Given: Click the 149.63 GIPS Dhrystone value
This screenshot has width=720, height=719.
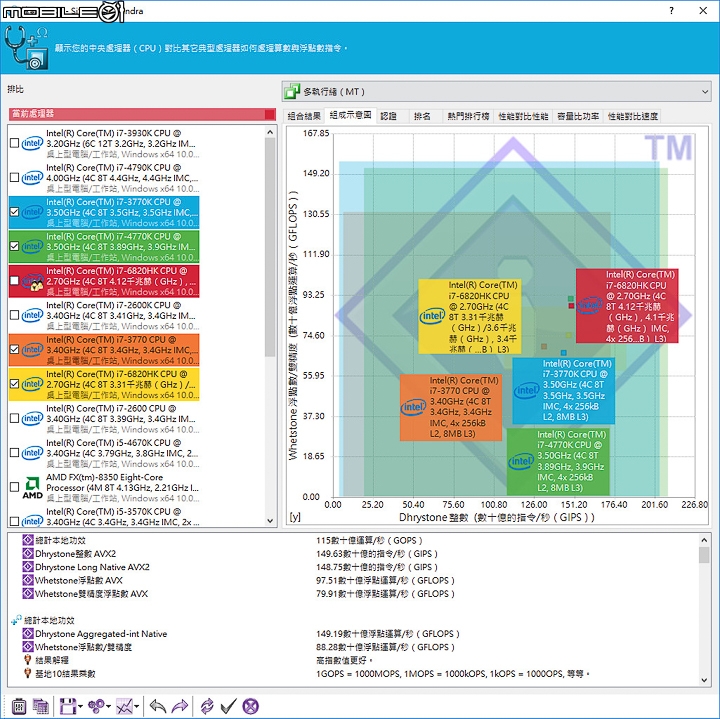Looking at the screenshot, I should click(x=377, y=554).
